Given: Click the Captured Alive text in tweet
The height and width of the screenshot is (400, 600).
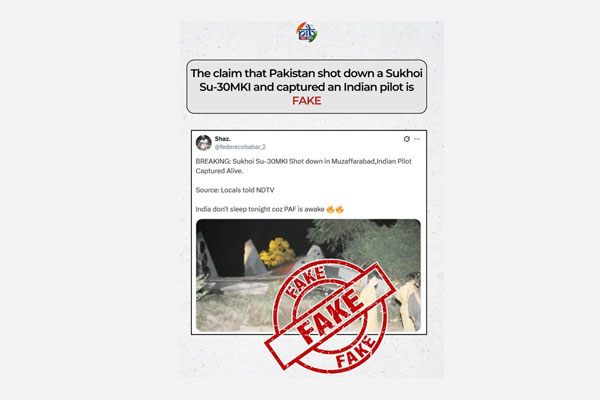Looking at the screenshot, I should pyautogui.click(x=219, y=171).
